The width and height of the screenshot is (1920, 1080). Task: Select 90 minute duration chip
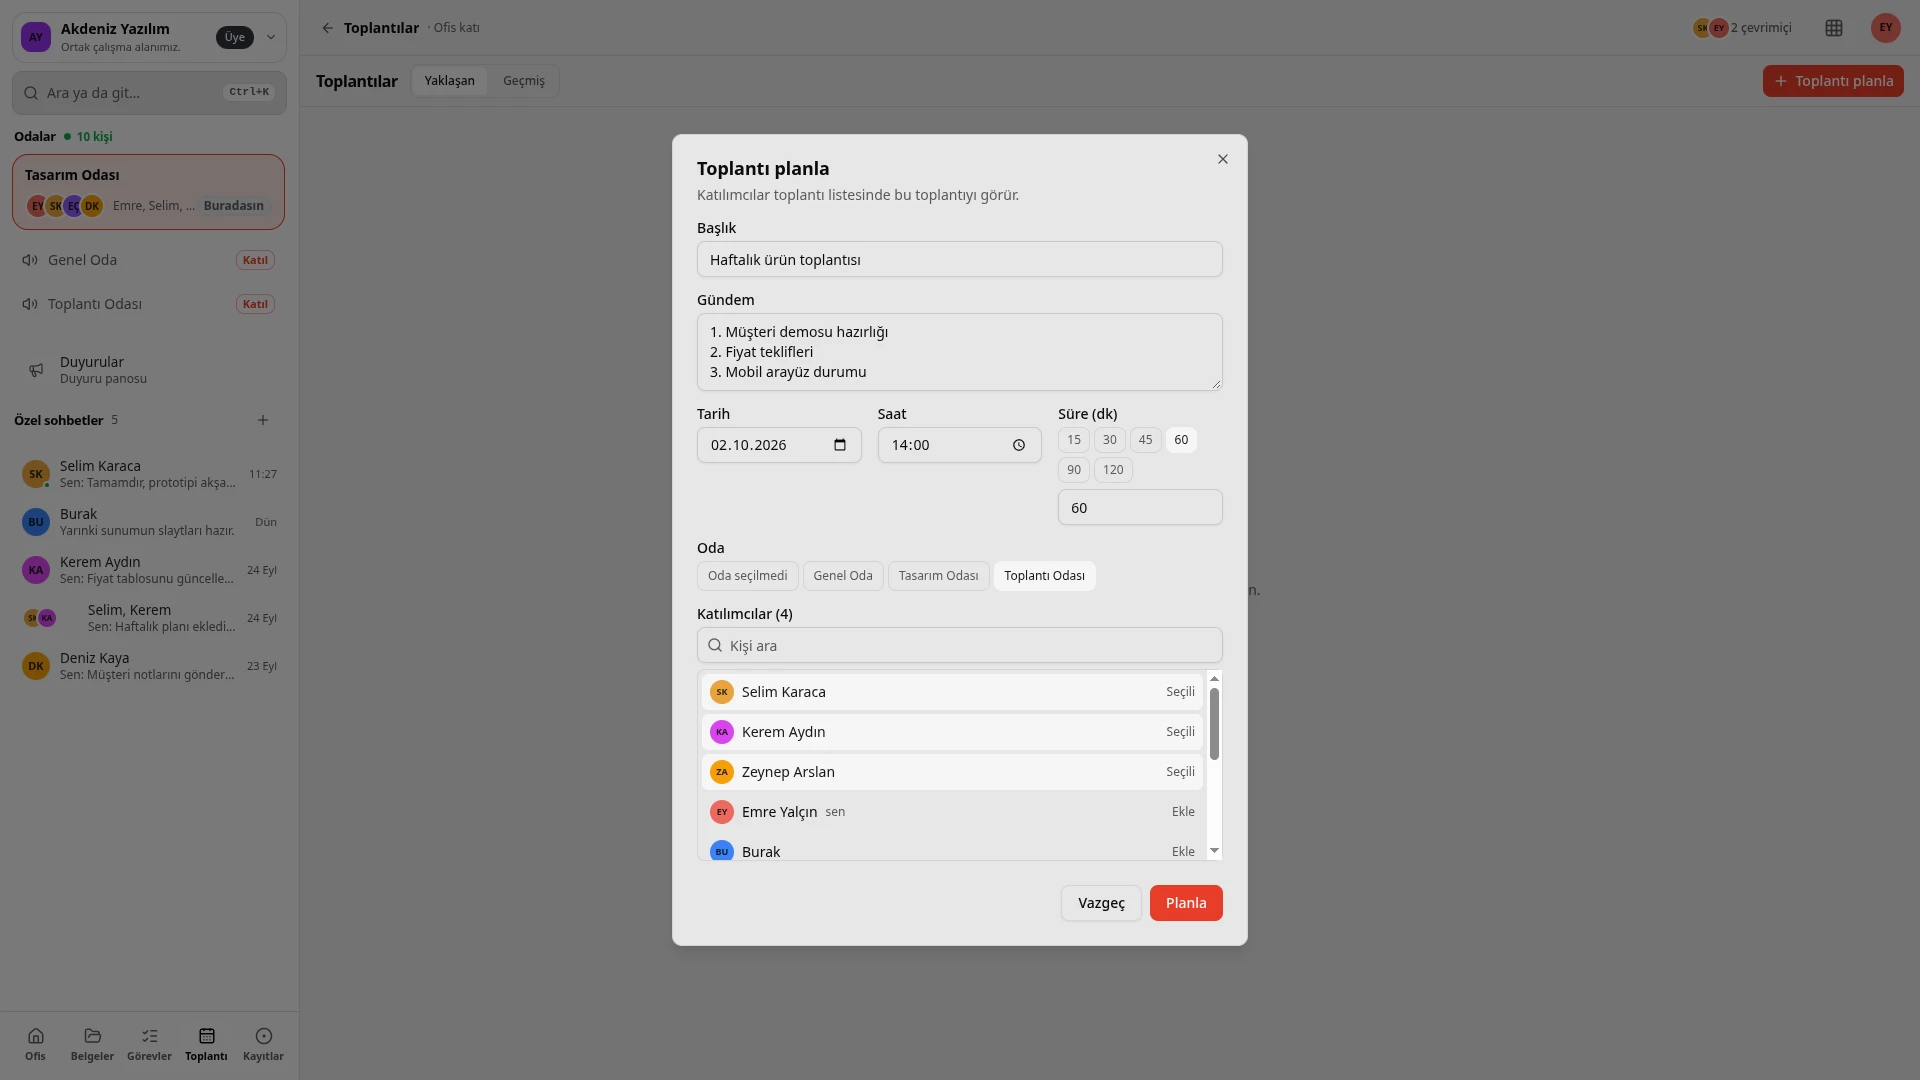point(1074,470)
